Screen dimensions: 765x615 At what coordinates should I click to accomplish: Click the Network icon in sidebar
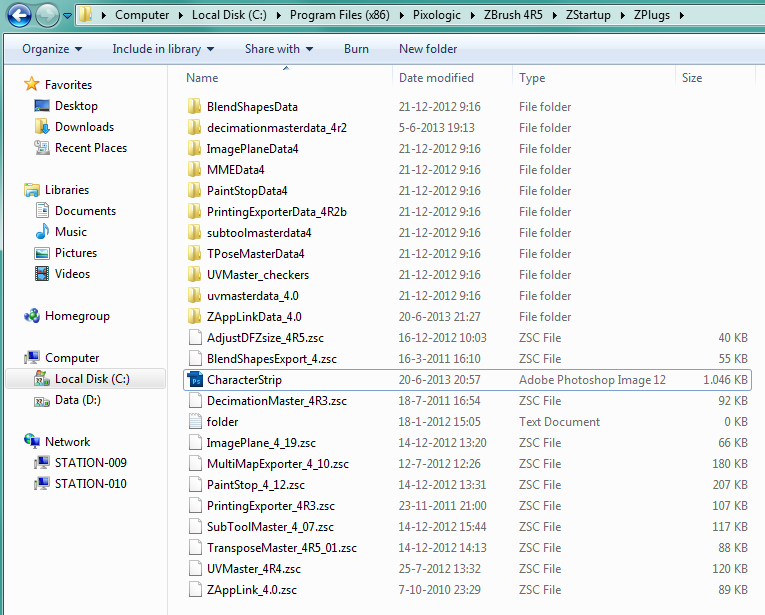click(32, 441)
